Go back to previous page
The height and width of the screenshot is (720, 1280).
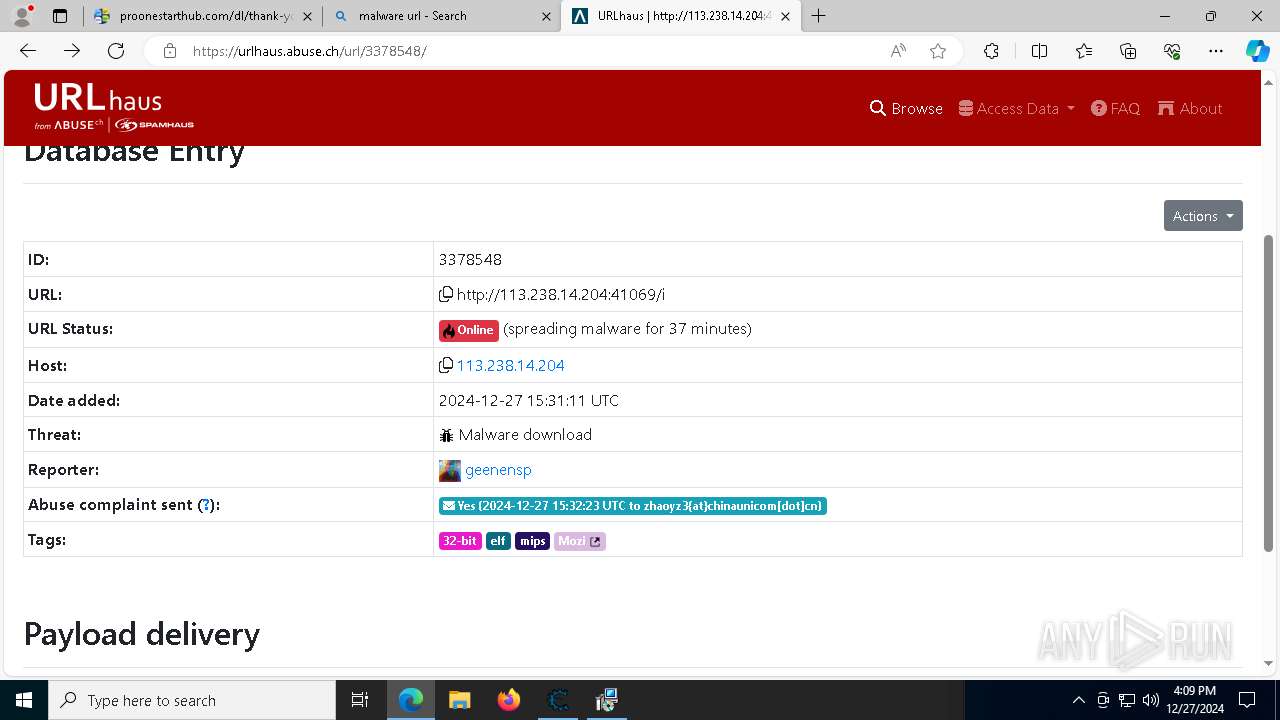tap(28, 51)
